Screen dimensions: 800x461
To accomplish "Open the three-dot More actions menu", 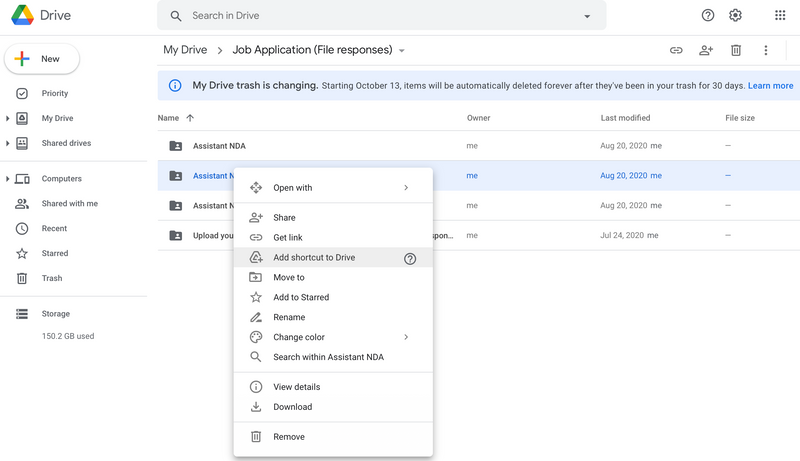I will click(766, 50).
